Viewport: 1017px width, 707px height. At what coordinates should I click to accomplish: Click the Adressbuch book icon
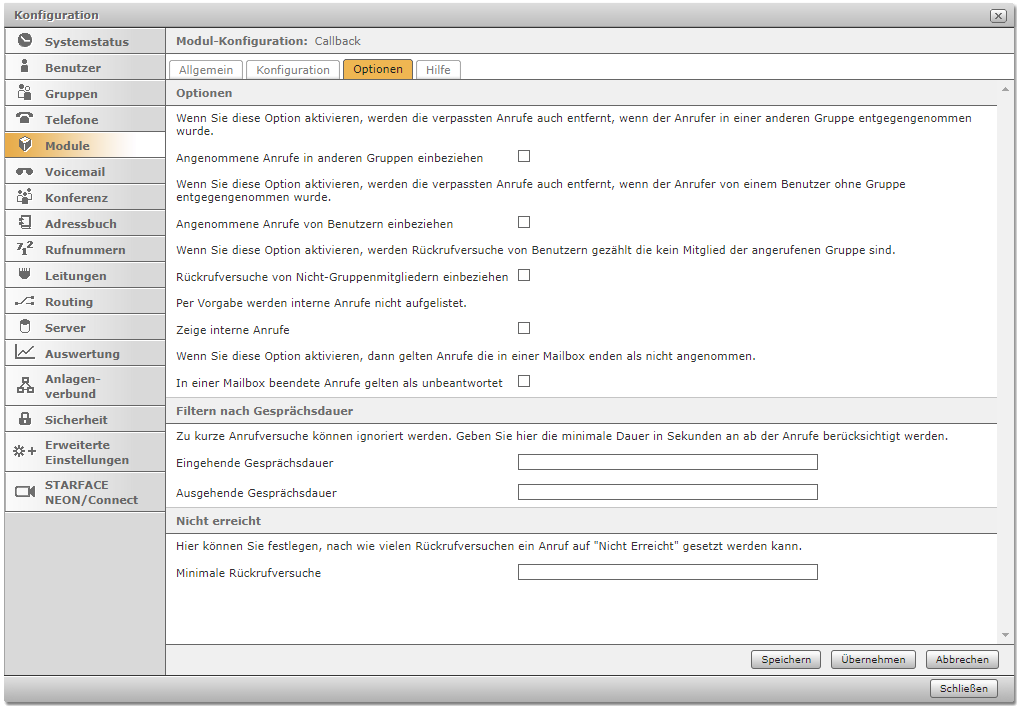point(25,223)
